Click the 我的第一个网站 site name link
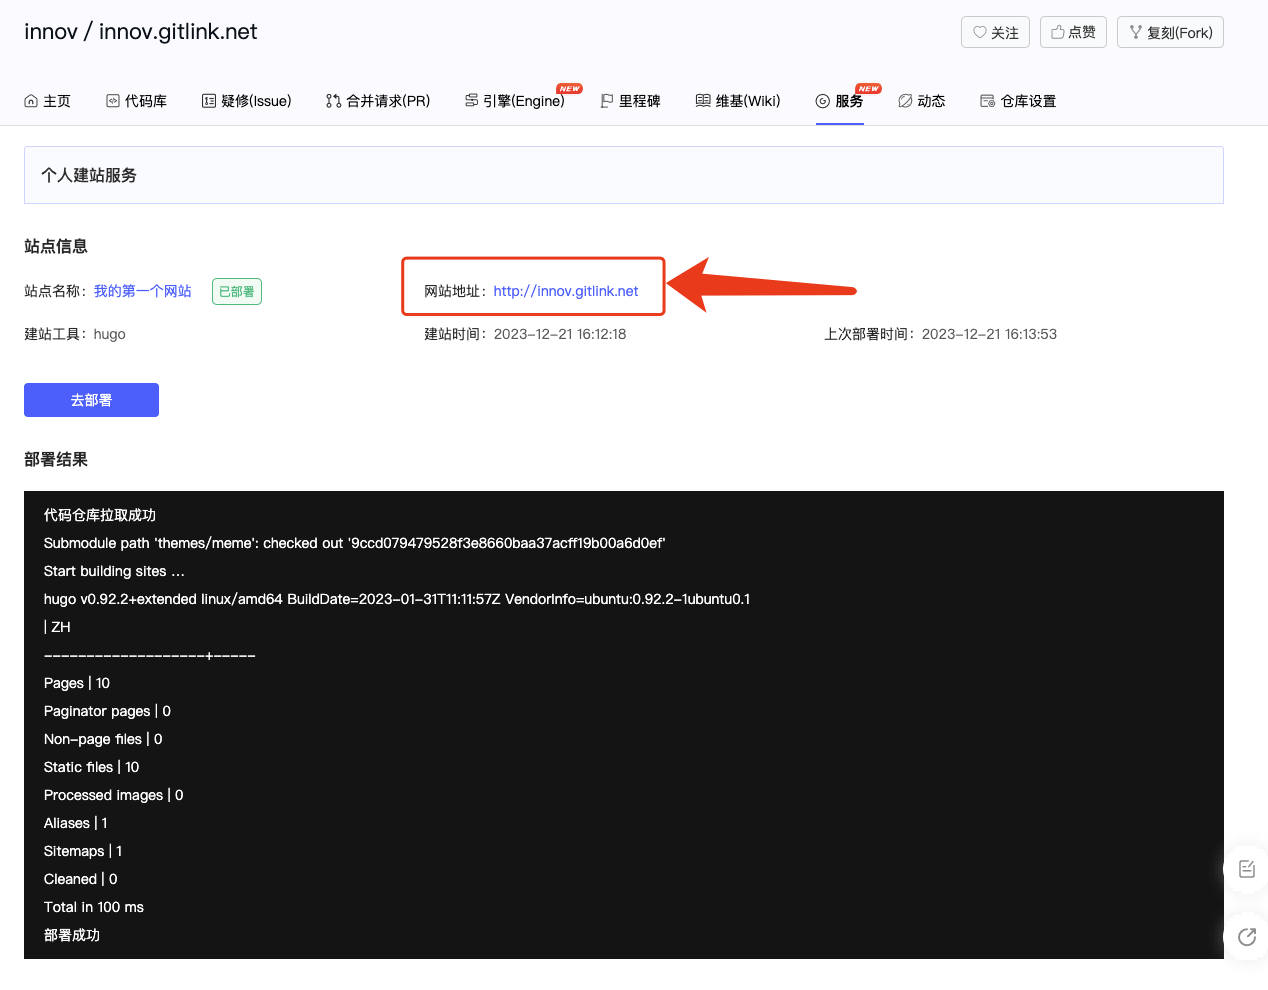 point(143,291)
